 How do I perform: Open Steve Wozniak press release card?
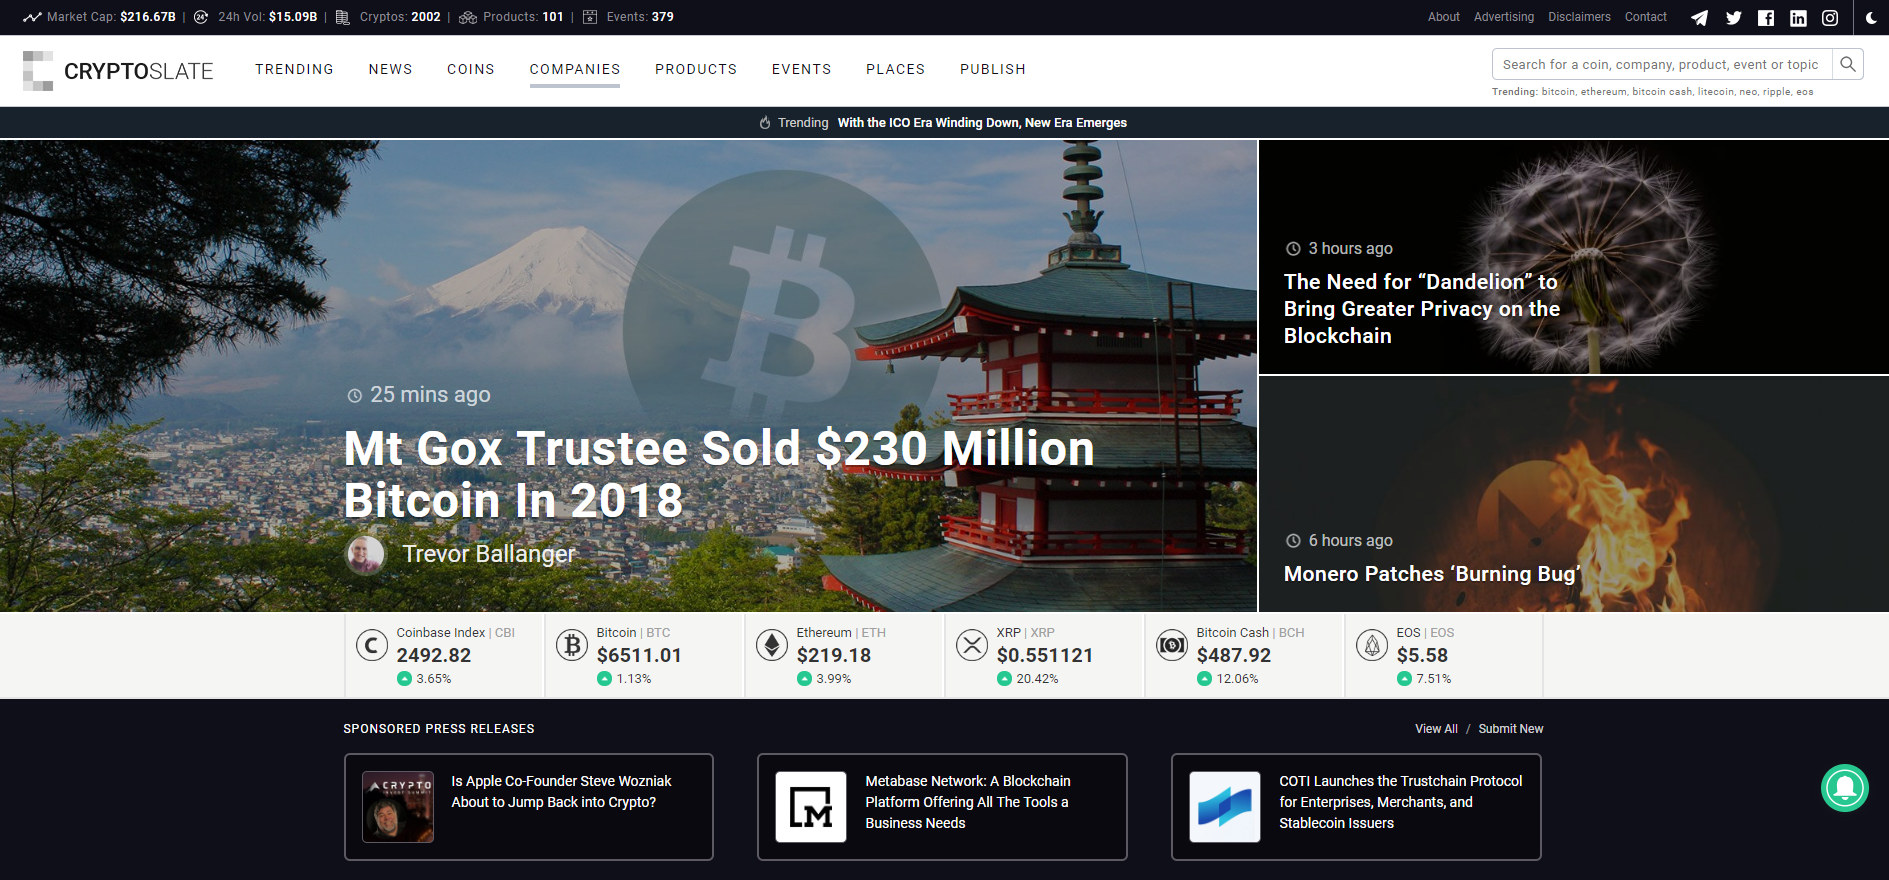529,807
